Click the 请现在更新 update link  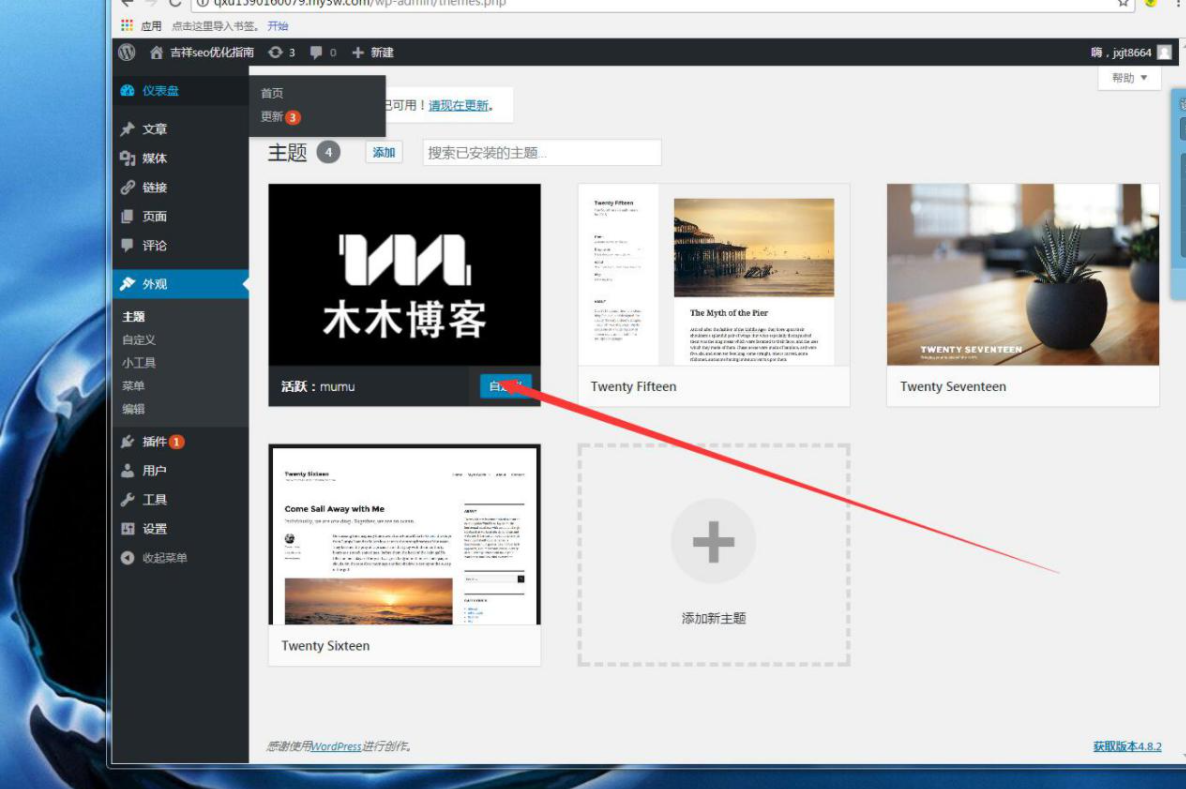pyautogui.click(x=459, y=105)
